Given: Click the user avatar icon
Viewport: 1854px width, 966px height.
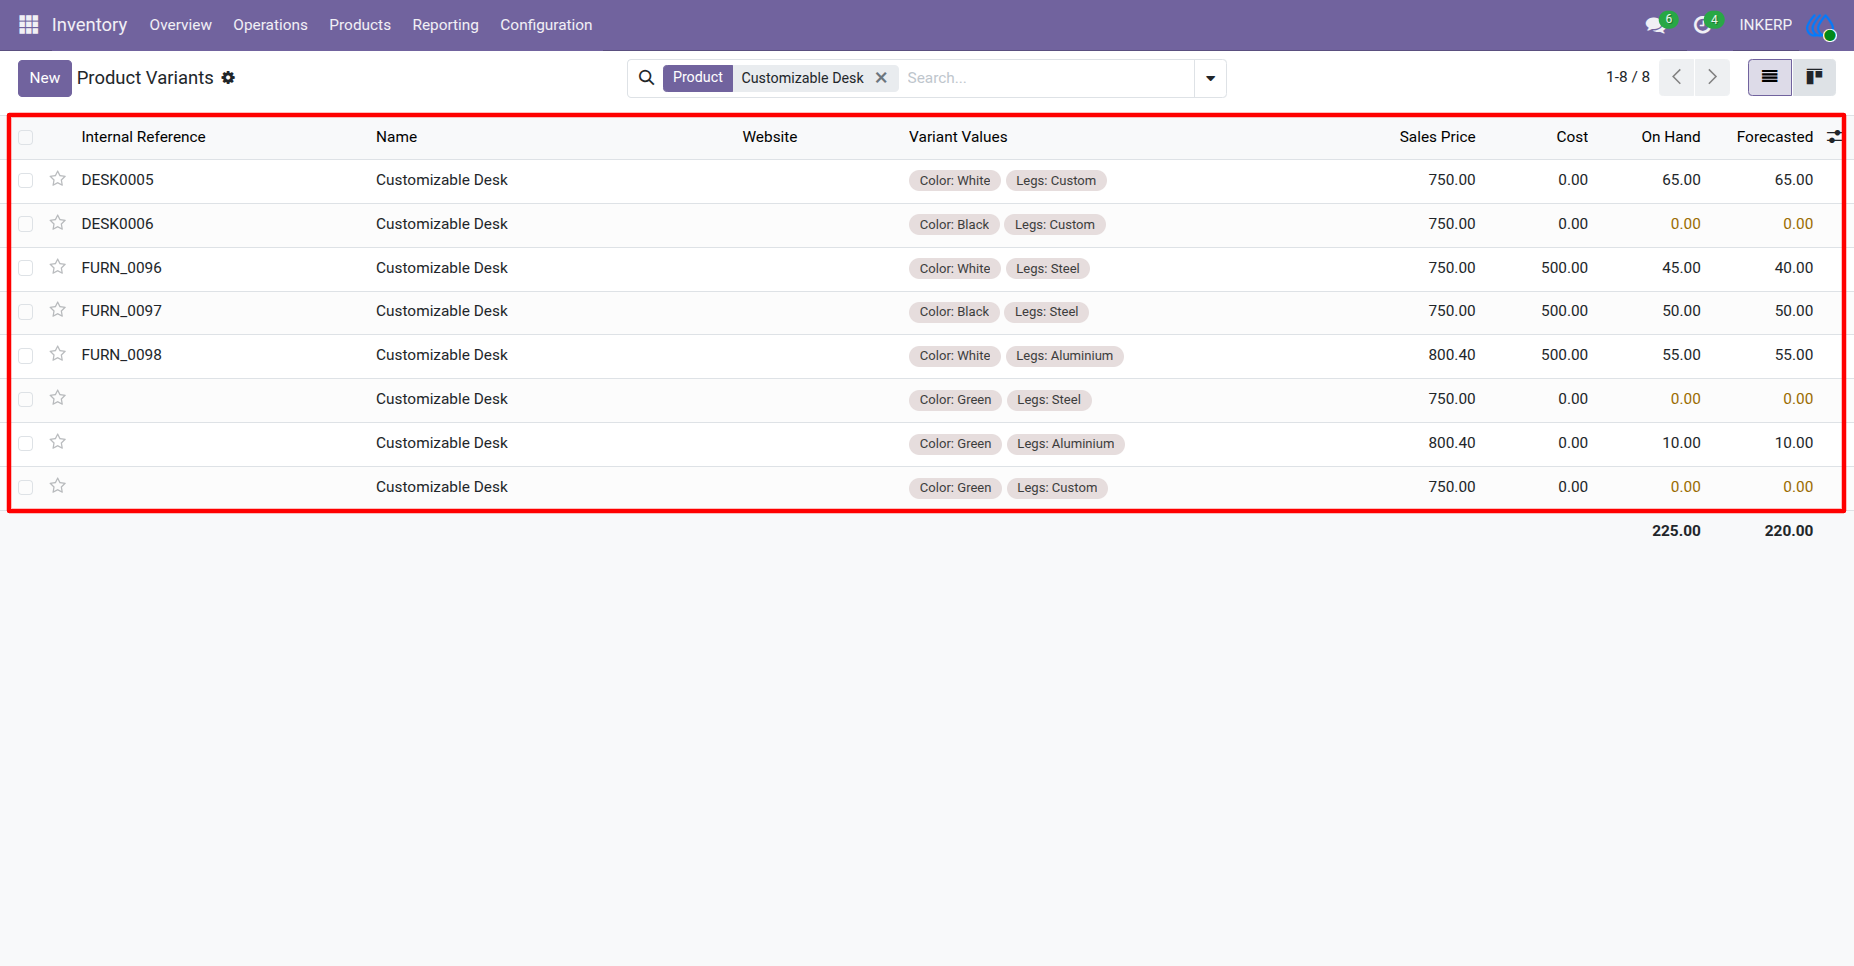Looking at the screenshot, I should (1821, 25).
